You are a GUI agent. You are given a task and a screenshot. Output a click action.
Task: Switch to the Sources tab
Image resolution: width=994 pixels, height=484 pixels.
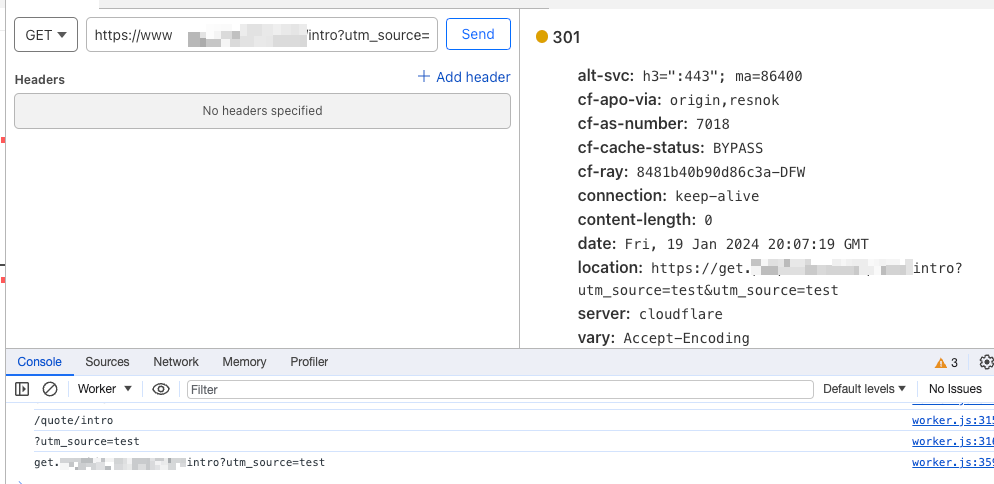107,362
